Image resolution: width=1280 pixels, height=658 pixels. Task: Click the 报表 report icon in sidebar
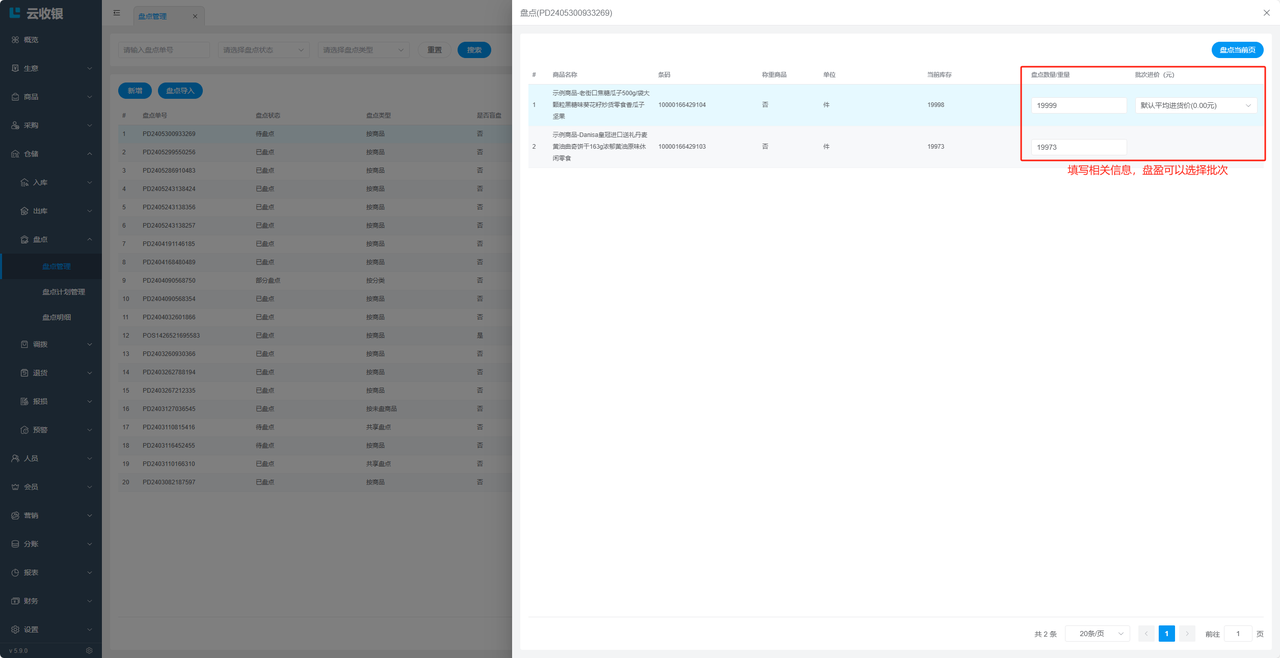coord(15,573)
